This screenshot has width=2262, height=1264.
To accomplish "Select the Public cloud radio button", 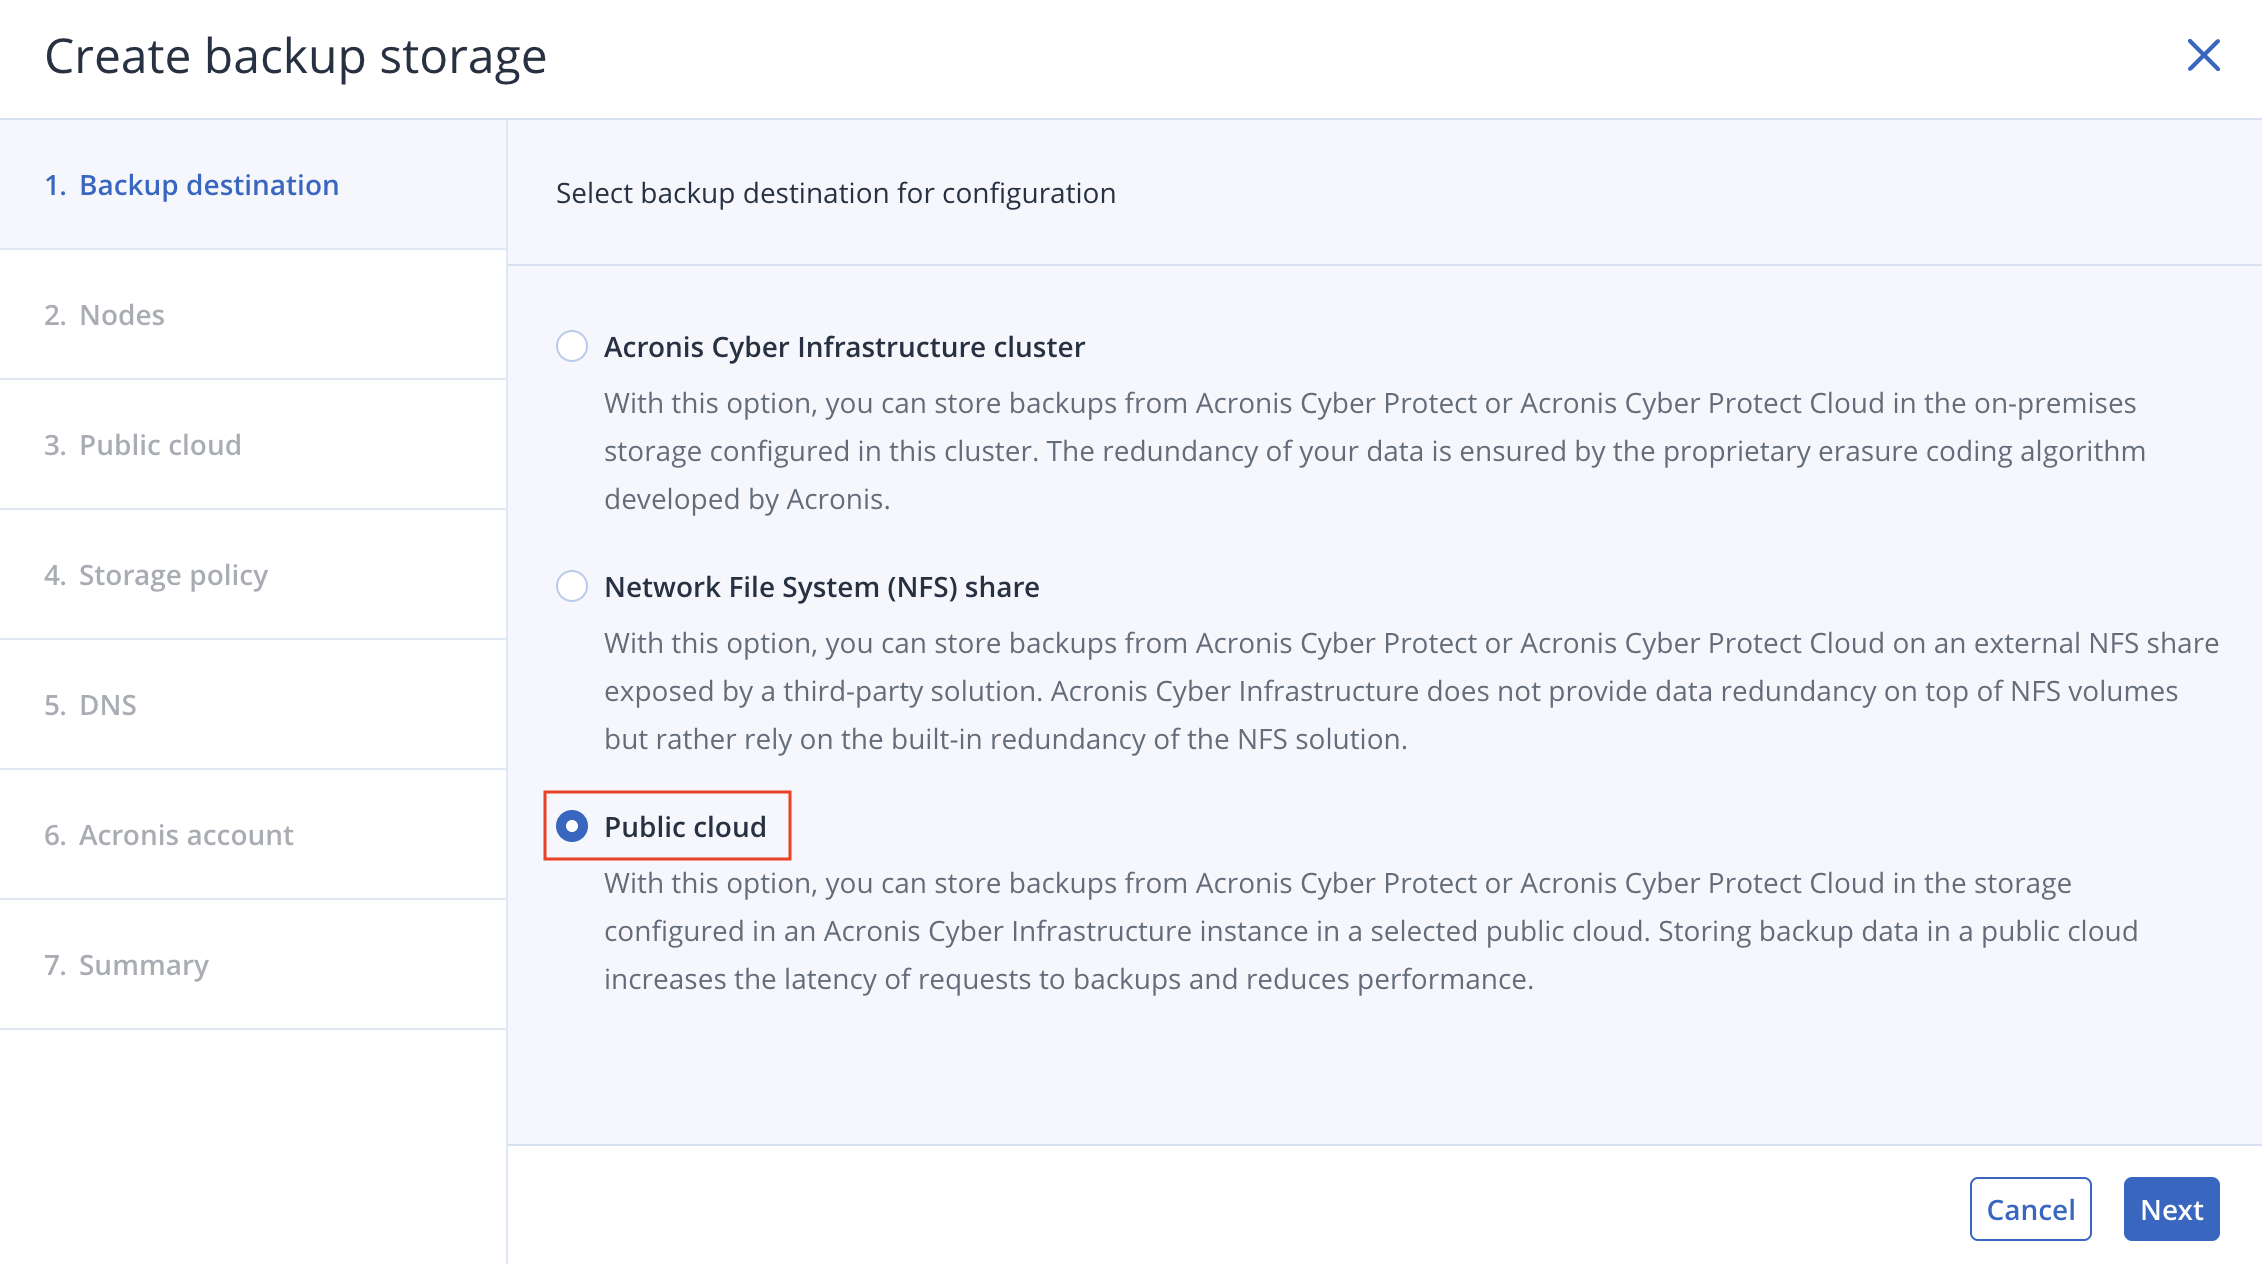I will point(572,827).
